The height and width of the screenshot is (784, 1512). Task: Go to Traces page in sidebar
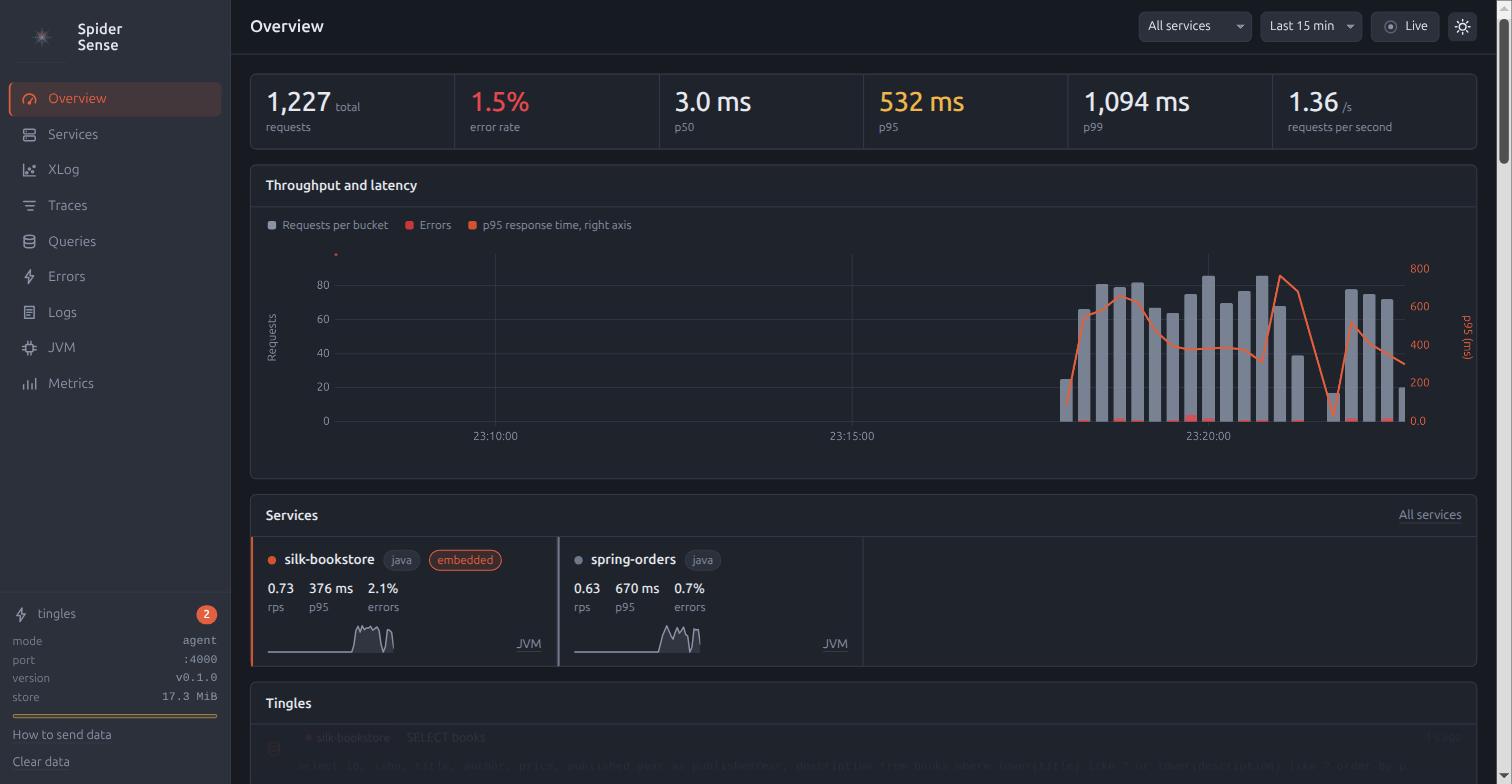point(115,206)
